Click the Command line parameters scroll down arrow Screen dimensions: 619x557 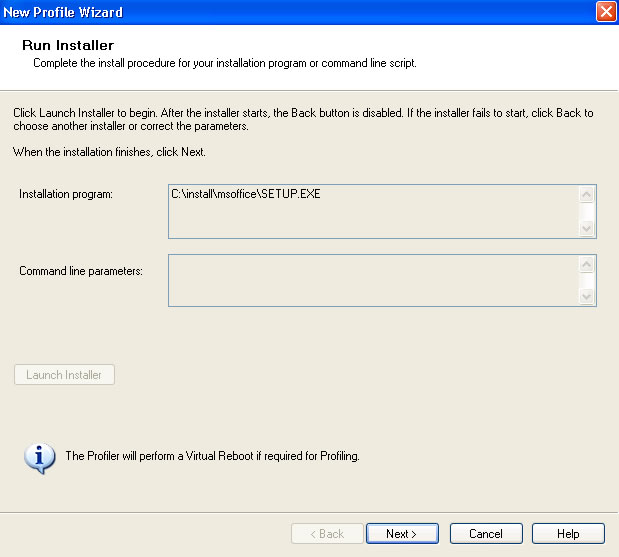(586, 296)
